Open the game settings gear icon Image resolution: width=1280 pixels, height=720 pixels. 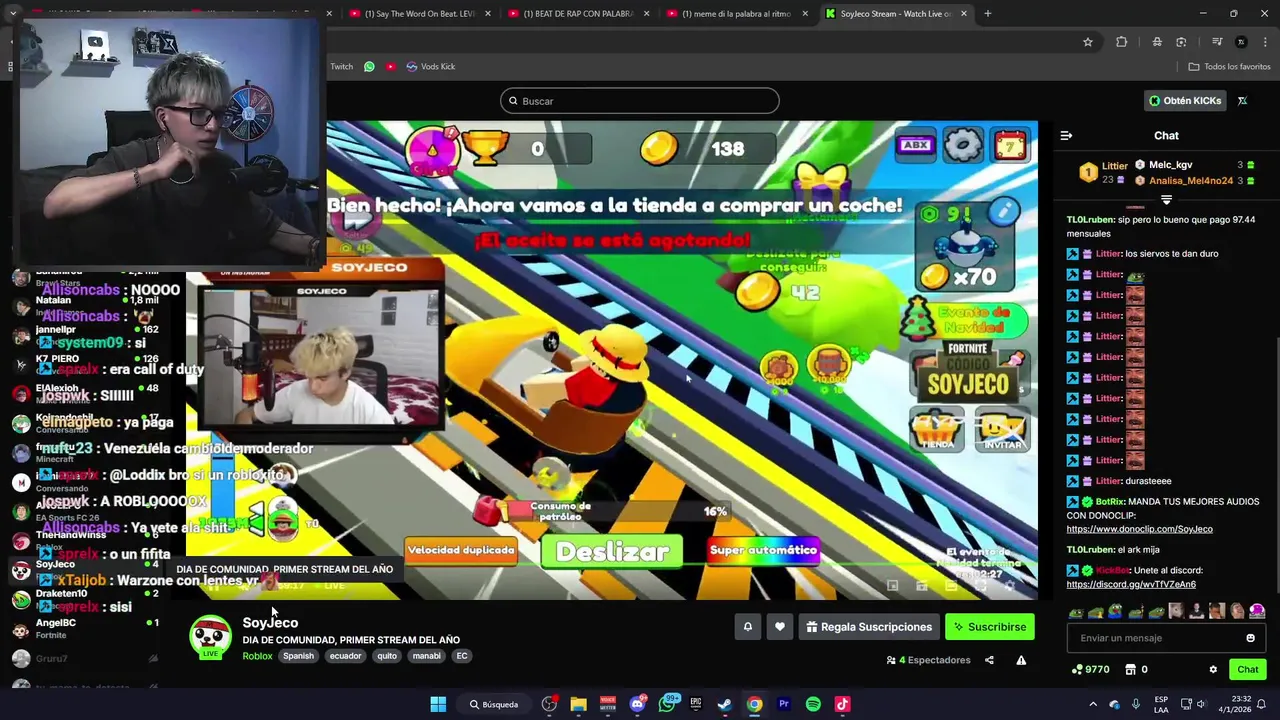click(963, 146)
